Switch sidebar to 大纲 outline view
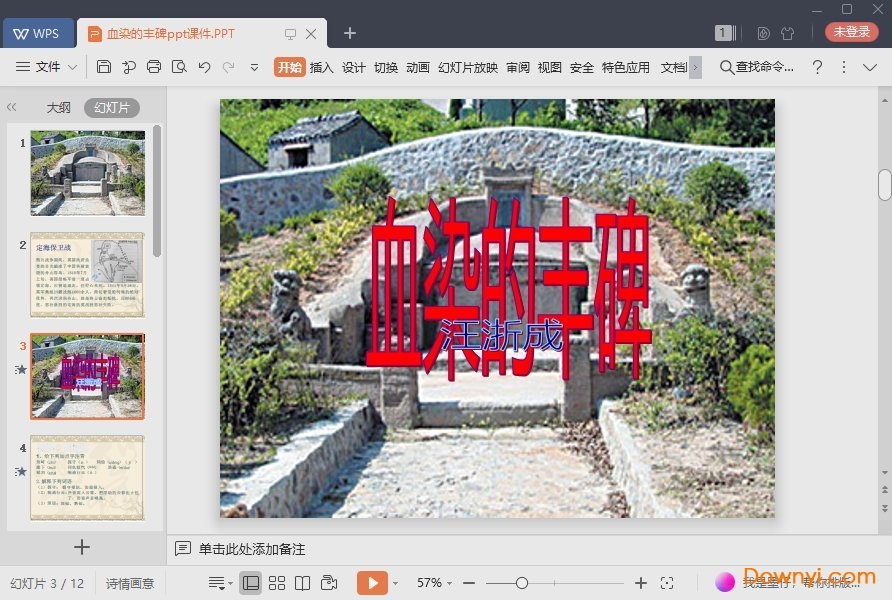The width and height of the screenshot is (892, 600). [x=58, y=108]
